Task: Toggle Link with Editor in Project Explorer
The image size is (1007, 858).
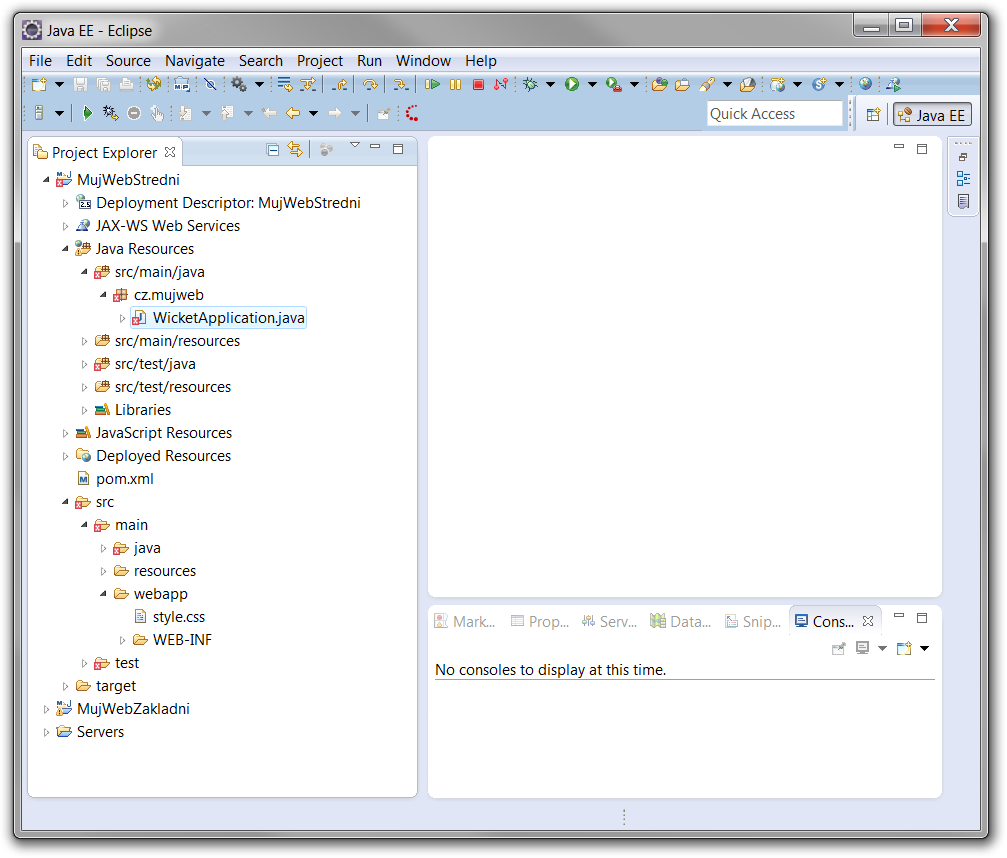Action: coord(295,150)
